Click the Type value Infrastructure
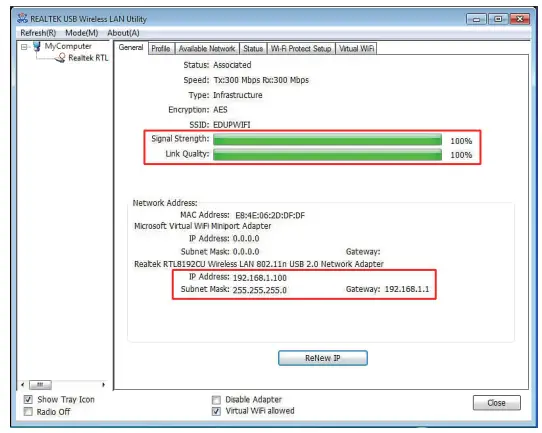 (x=238, y=95)
